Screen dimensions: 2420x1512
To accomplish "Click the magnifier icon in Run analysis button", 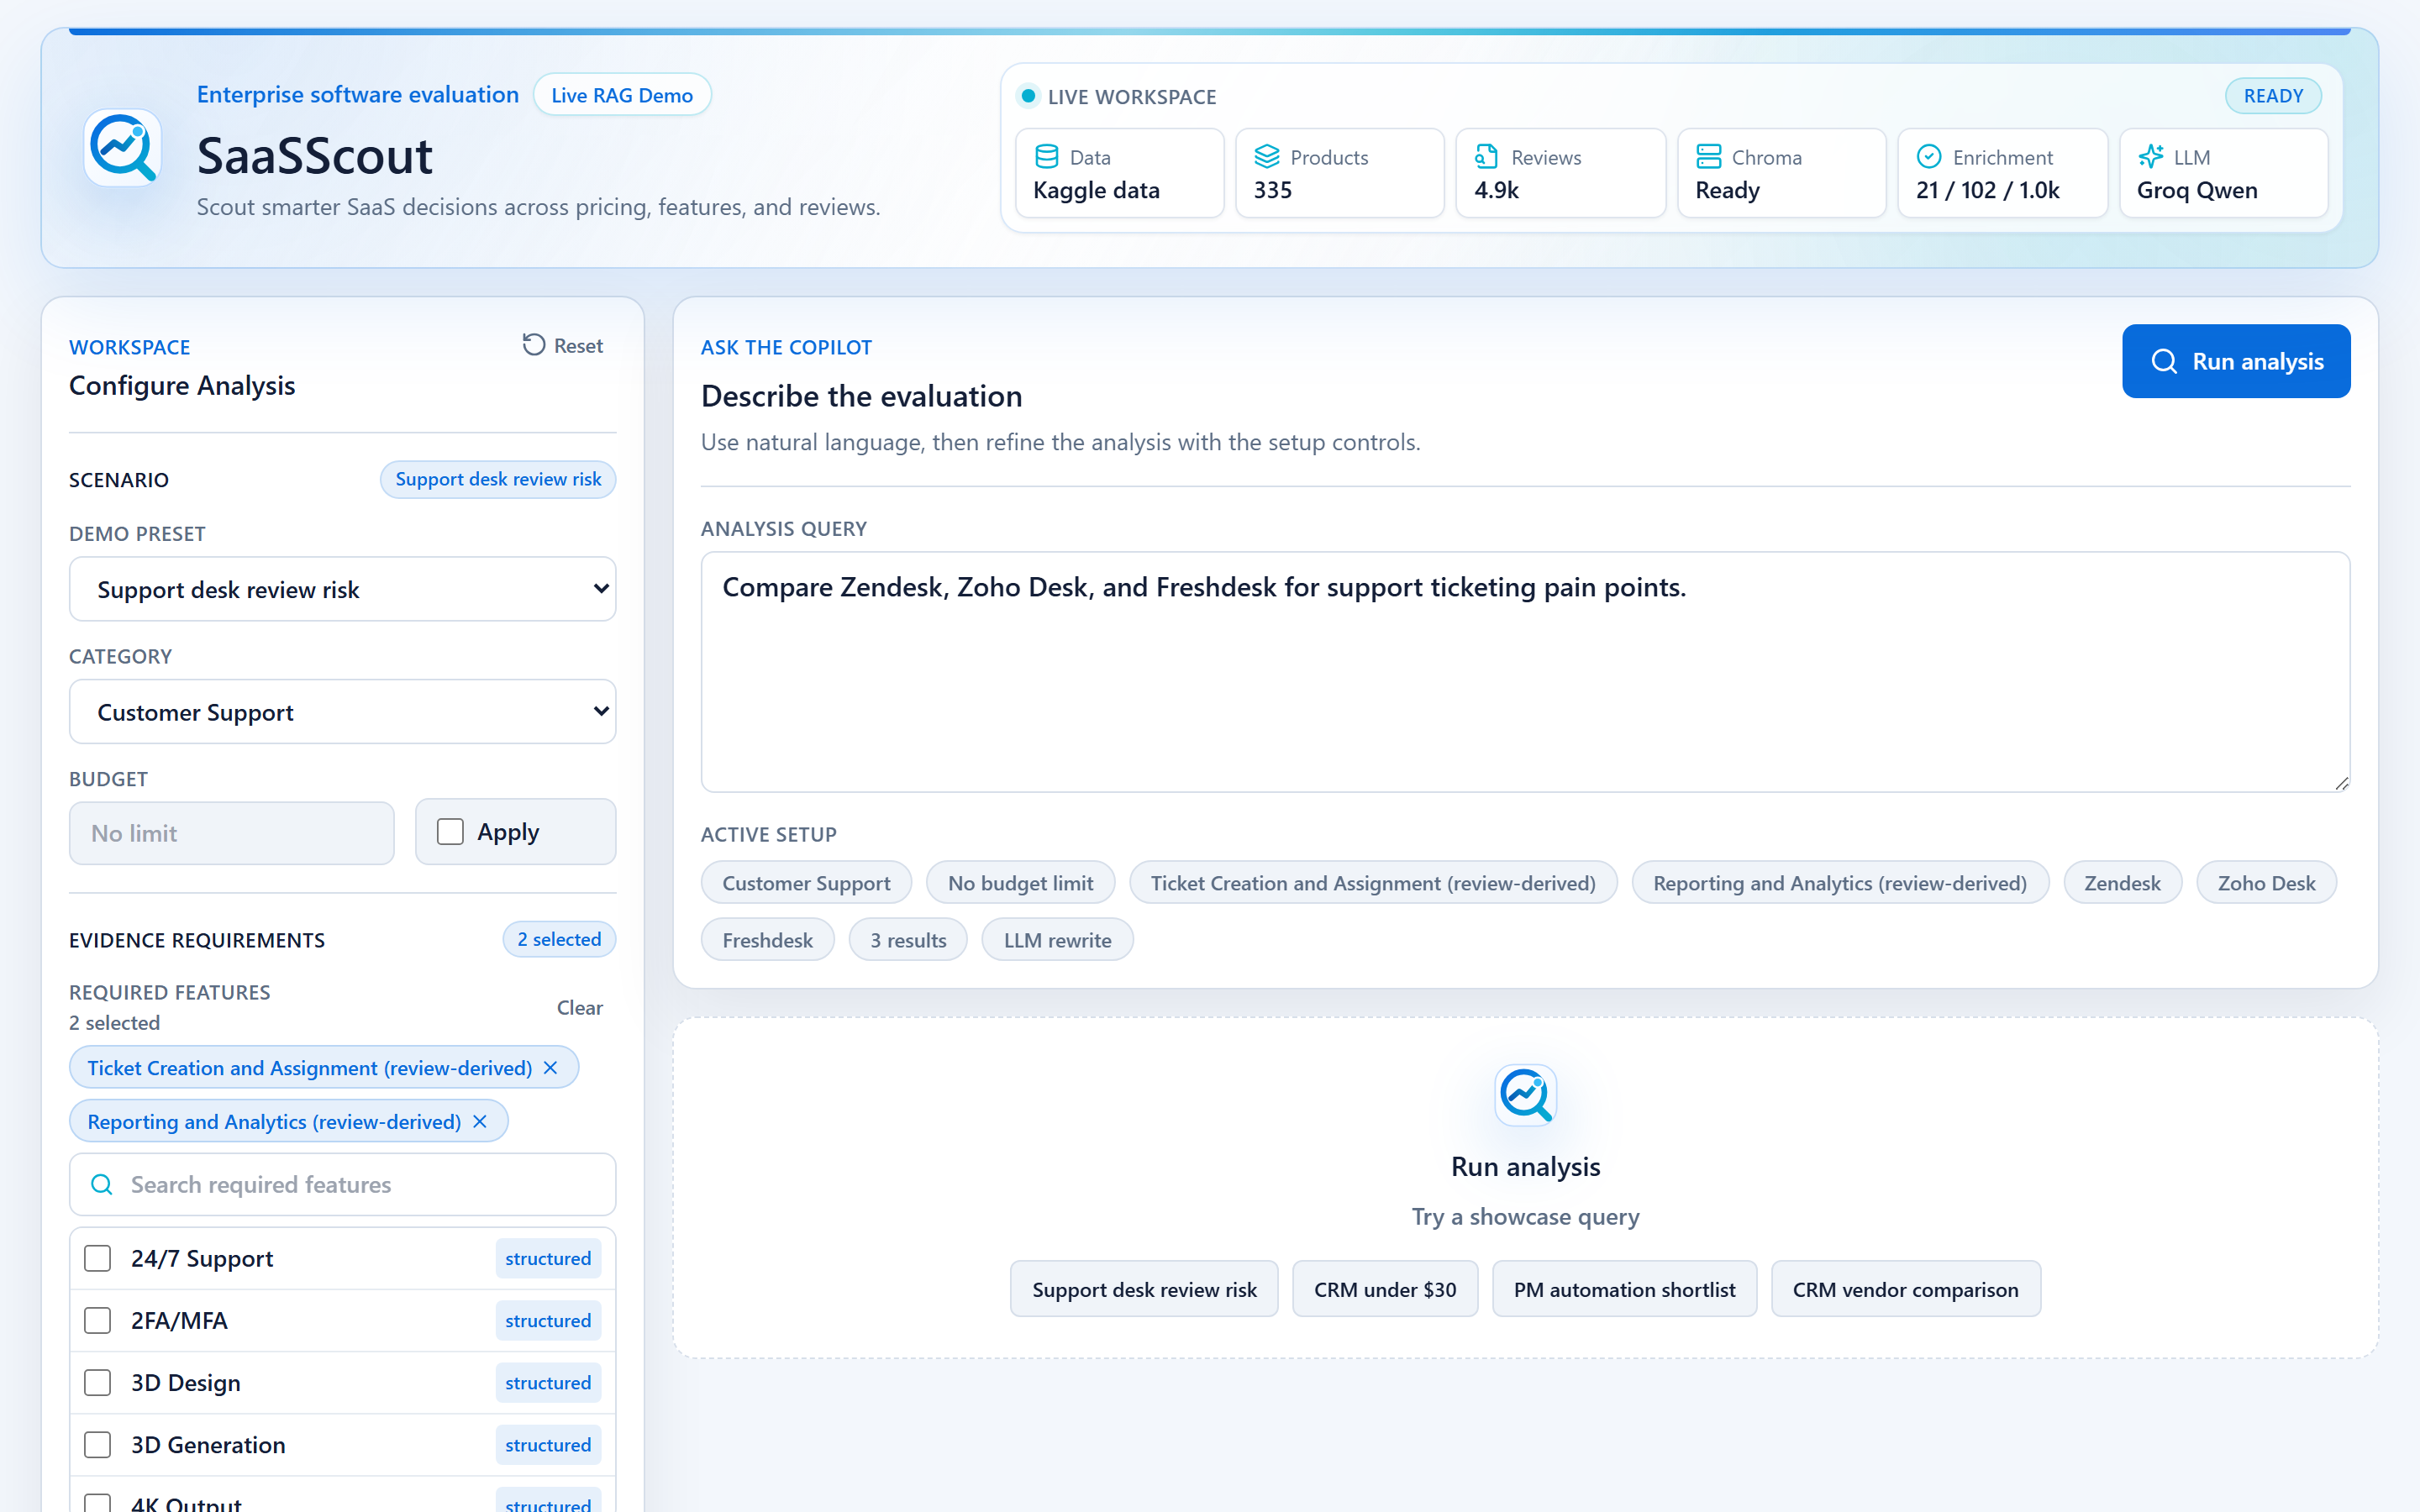I will pyautogui.click(x=2164, y=361).
